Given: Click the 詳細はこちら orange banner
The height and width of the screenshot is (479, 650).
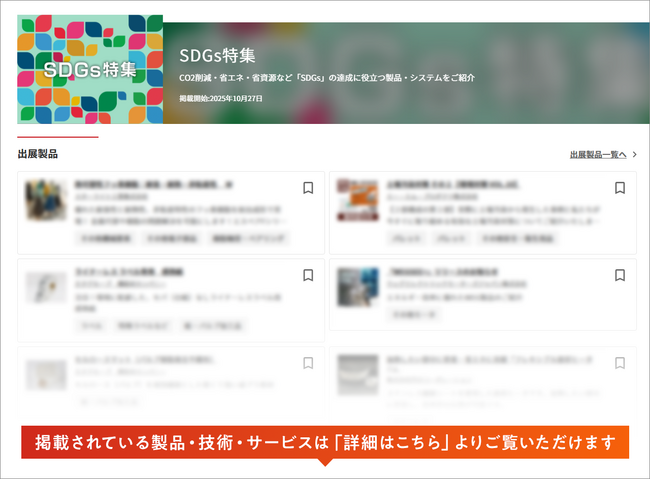Looking at the screenshot, I should 325,442.
